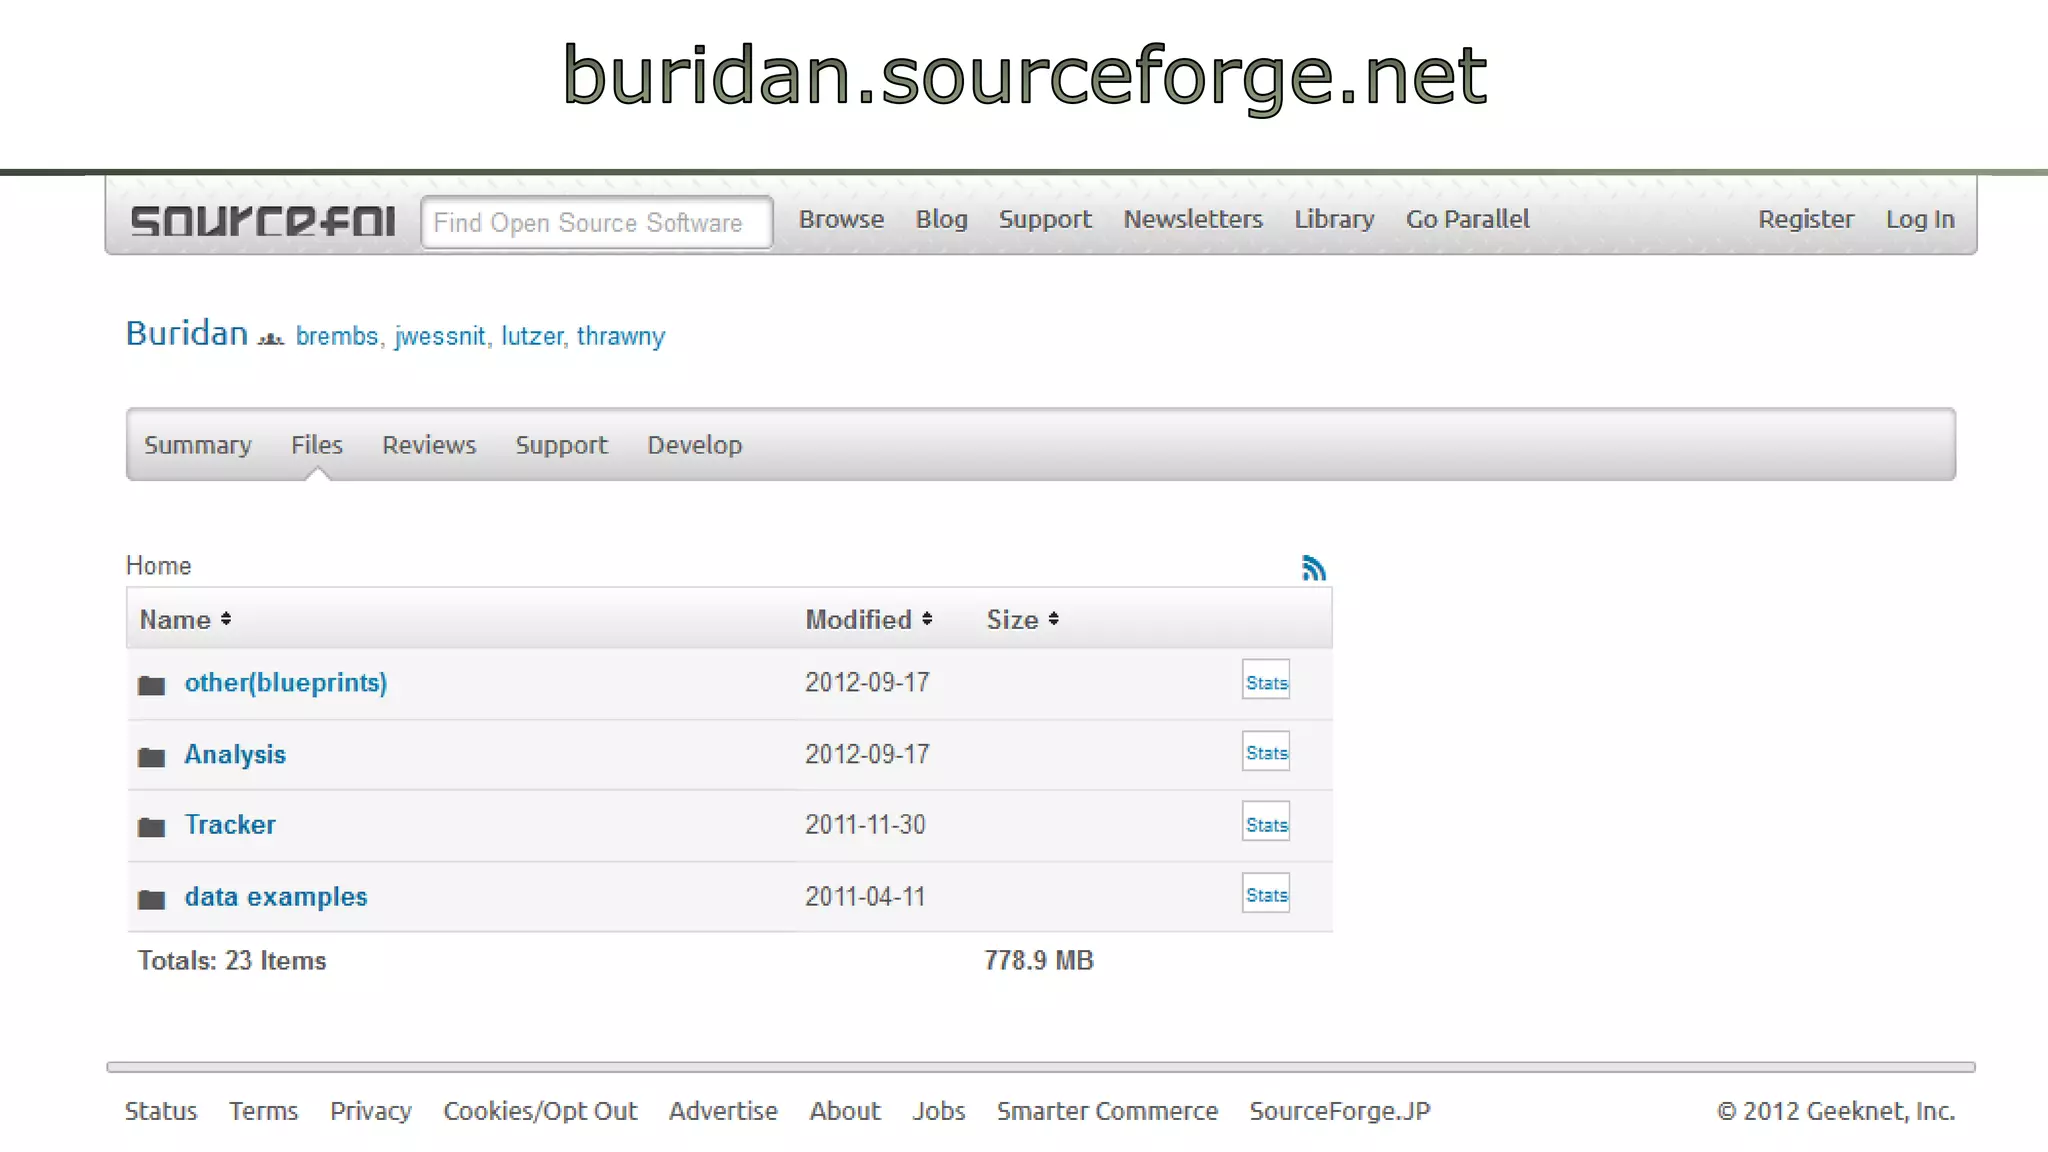Switch to the Reviews tab
The width and height of the screenshot is (2048, 1152).
[429, 445]
